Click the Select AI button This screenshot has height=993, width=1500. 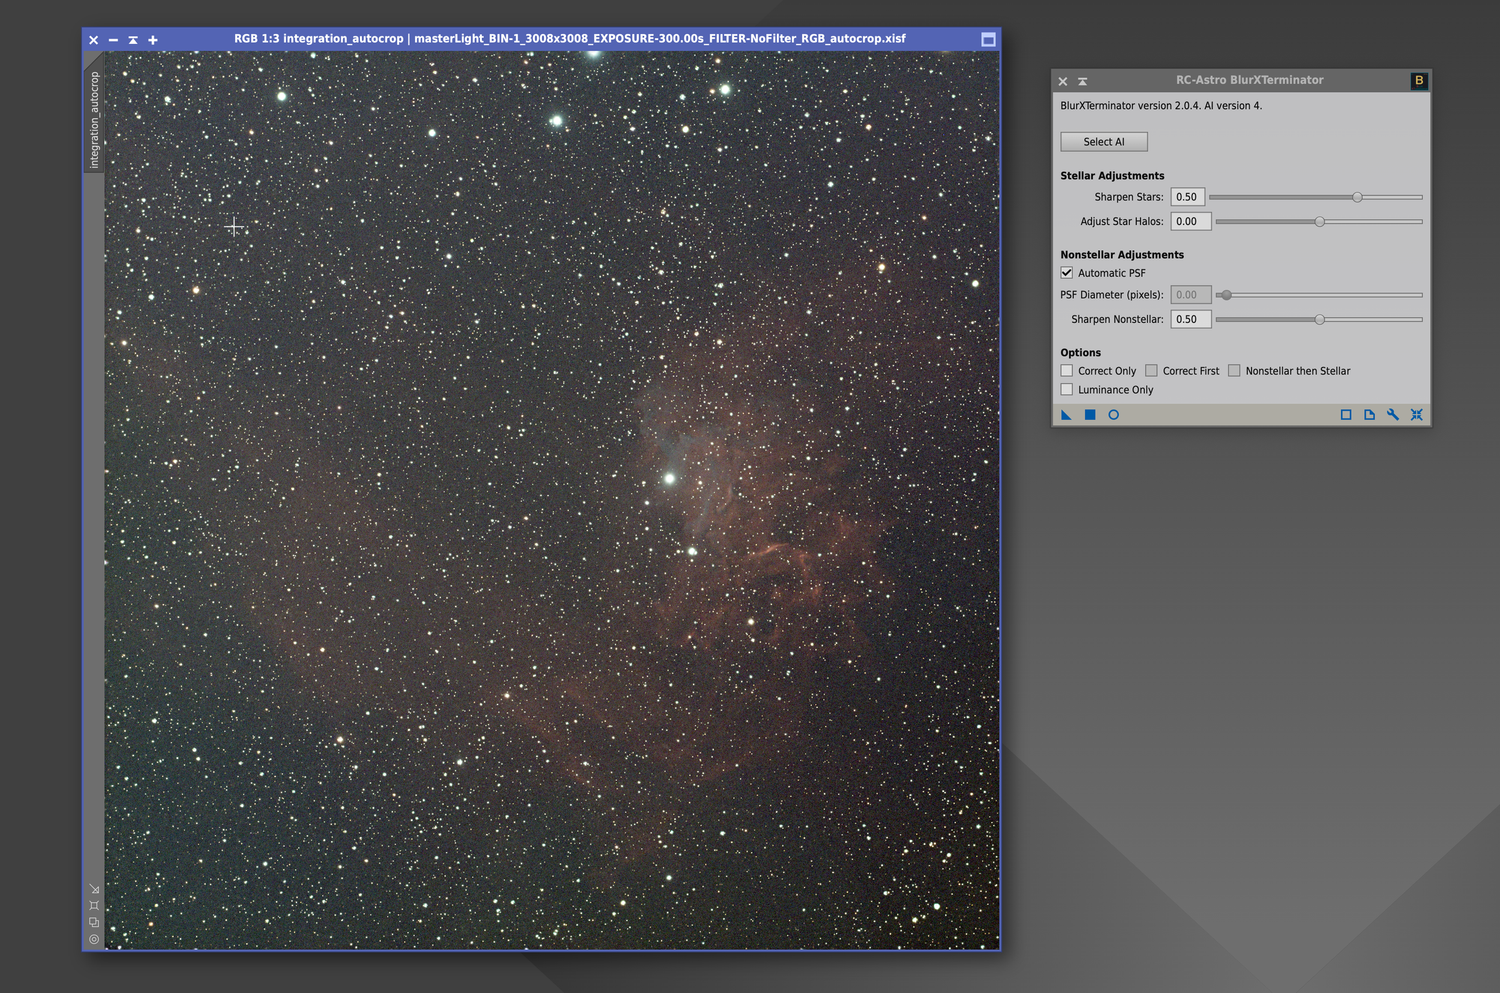1104,142
